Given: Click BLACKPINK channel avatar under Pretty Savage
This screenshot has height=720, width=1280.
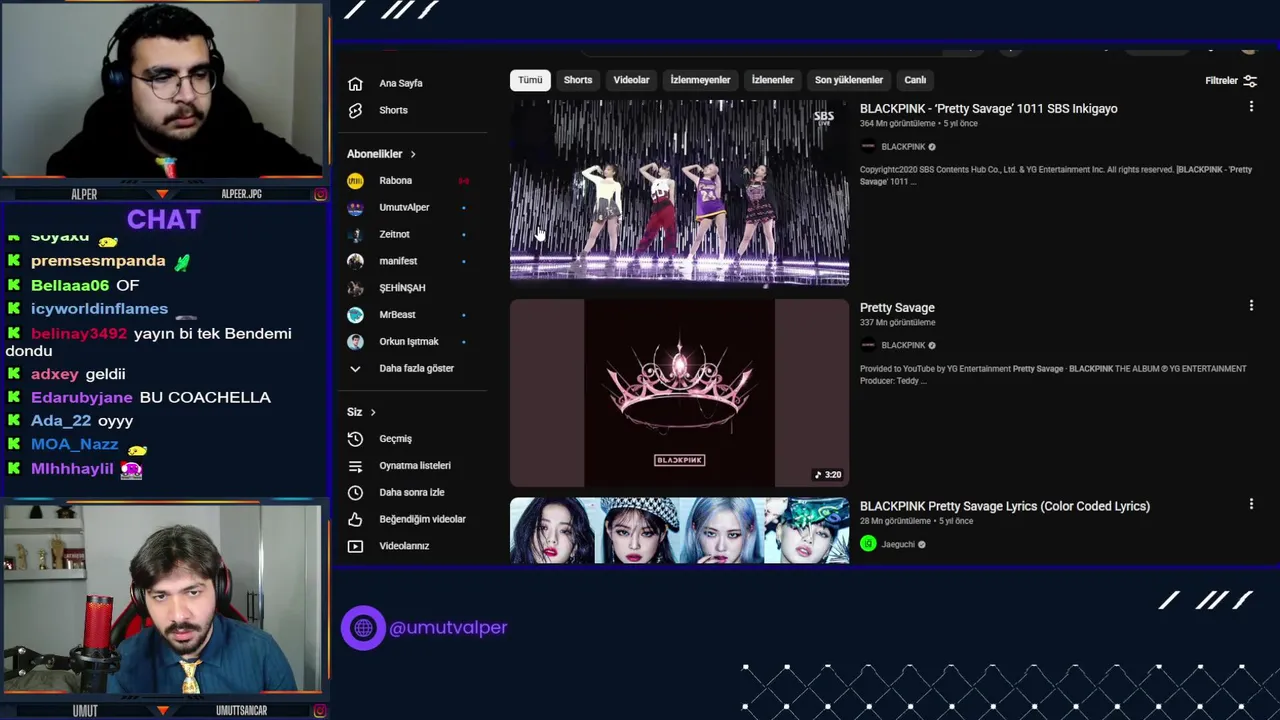Looking at the screenshot, I should pos(868,345).
